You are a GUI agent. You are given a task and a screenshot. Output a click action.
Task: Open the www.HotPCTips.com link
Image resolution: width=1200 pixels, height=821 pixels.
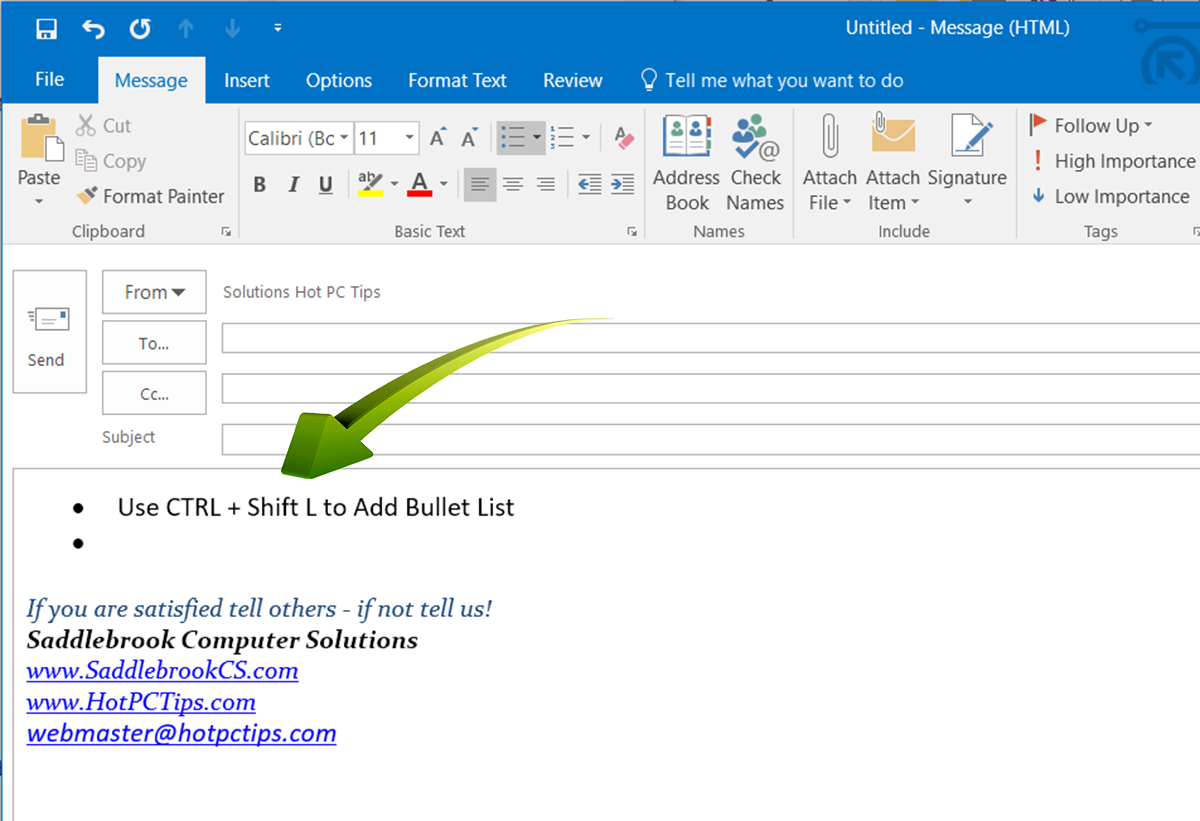[141, 702]
